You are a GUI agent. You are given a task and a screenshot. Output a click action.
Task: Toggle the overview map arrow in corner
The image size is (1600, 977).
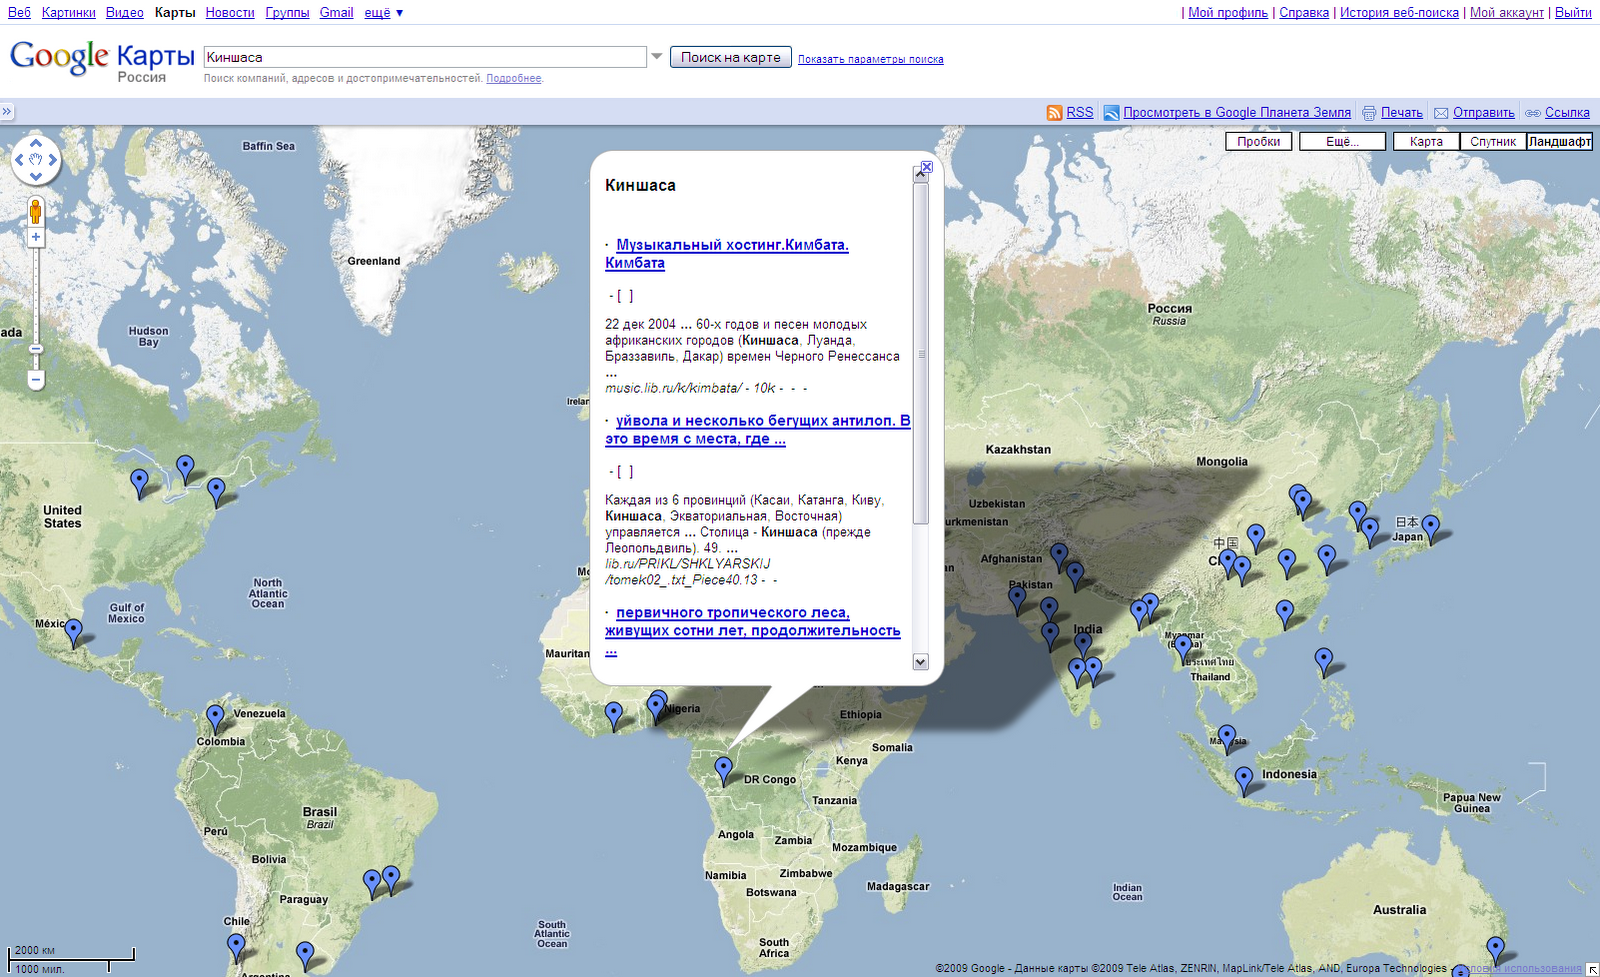click(x=1591, y=969)
